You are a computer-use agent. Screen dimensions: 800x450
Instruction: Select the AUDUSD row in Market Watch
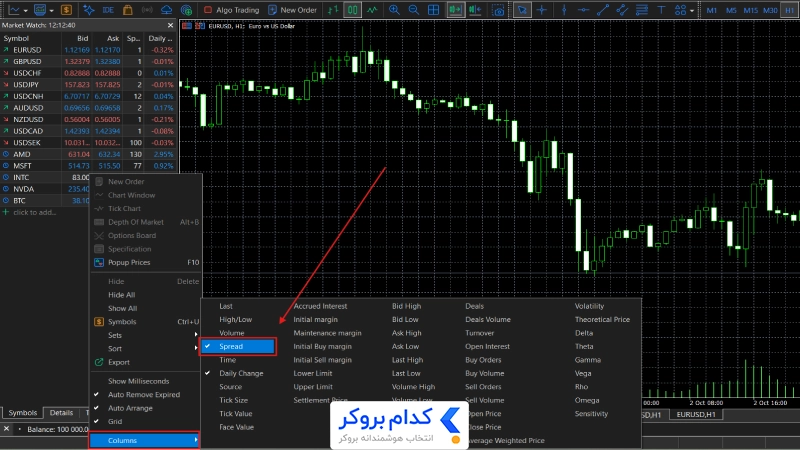(x=88, y=108)
